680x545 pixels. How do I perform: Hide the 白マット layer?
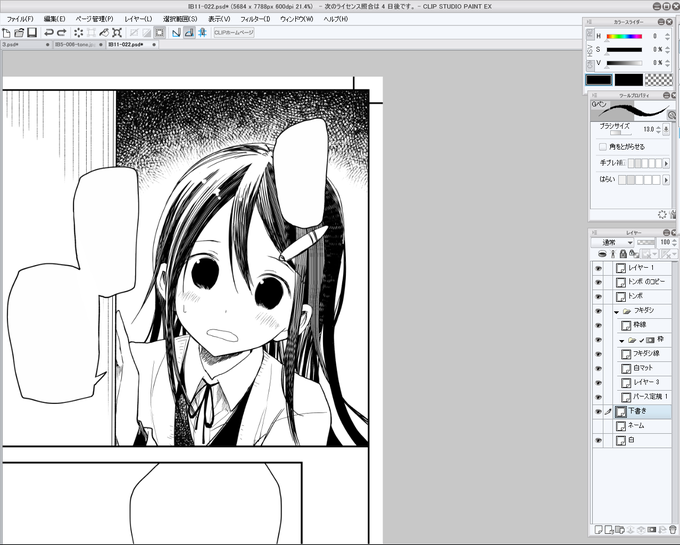pyautogui.click(x=599, y=369)
